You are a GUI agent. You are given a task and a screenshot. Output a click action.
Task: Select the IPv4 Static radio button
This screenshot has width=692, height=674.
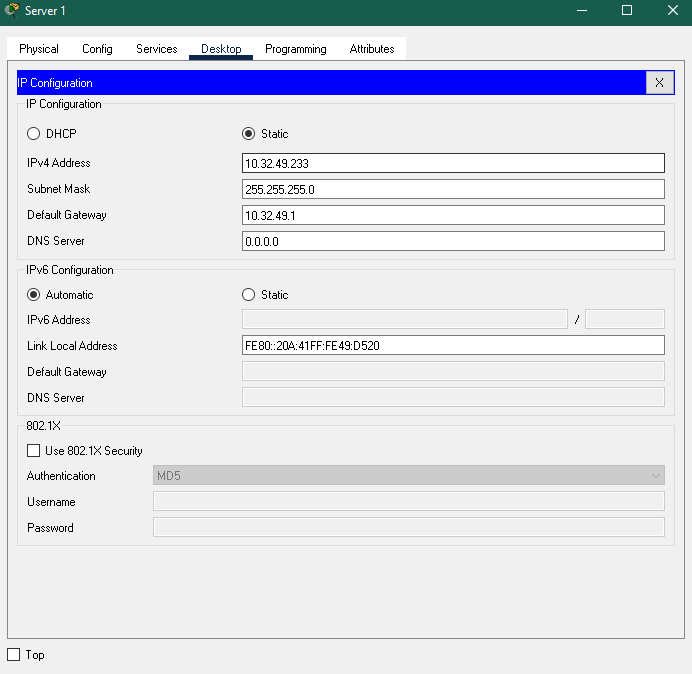248,133
